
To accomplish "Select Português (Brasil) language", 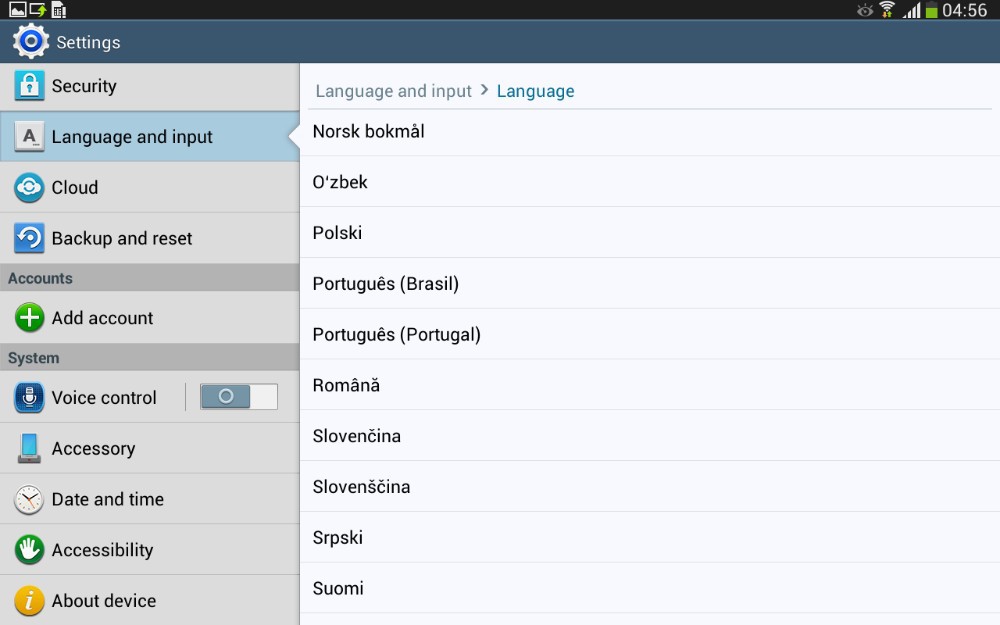I will pyautogui.click(x=385, y=284).
